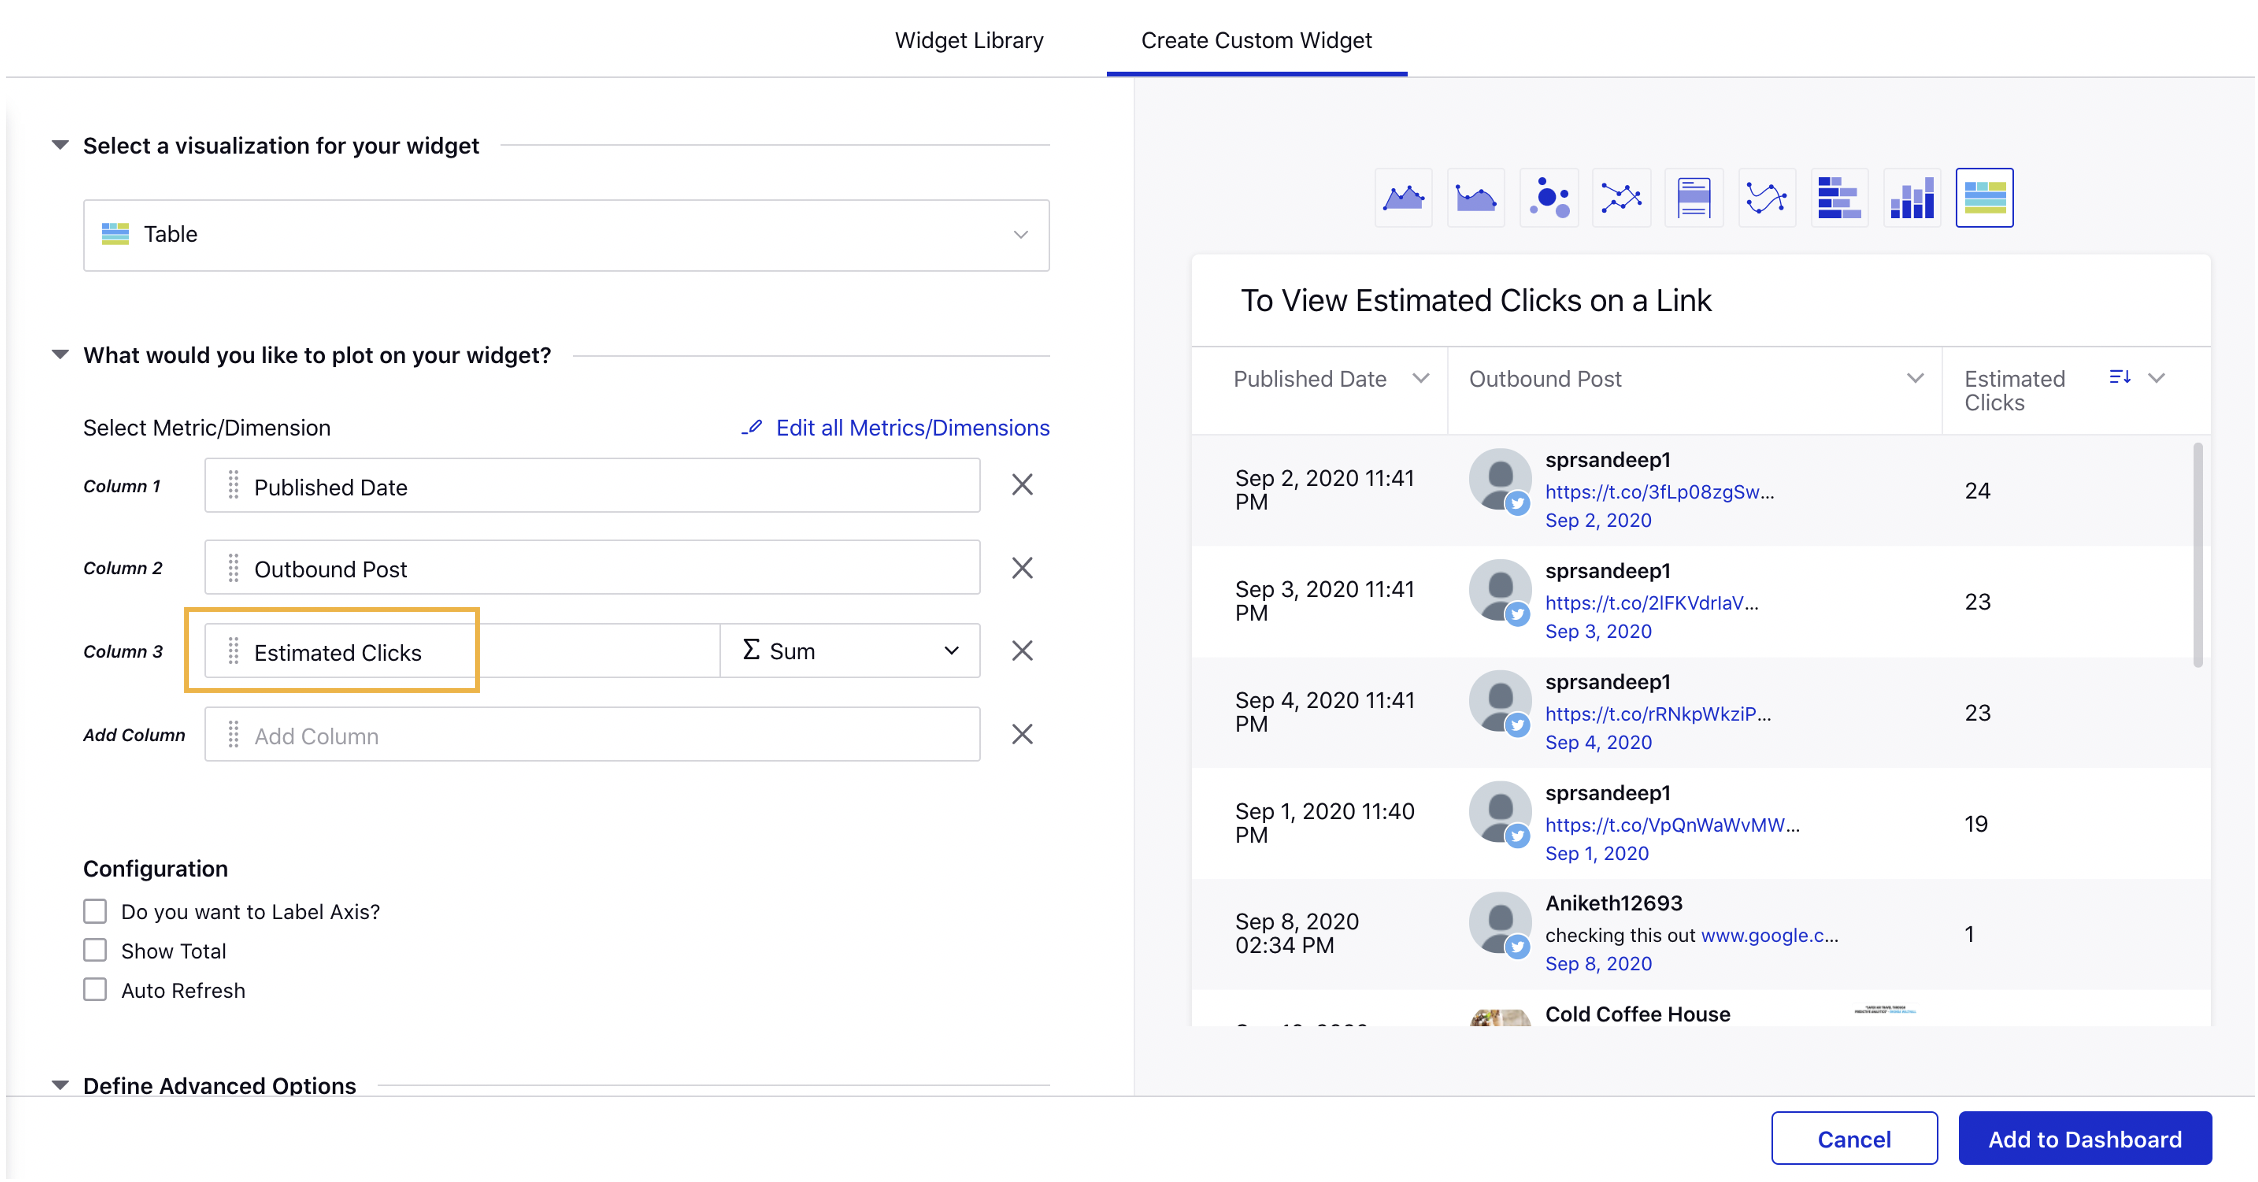This screenshot has height=1182, width=2258.
Task: Select the area chart visualization icon
Action: point(1405,197)
